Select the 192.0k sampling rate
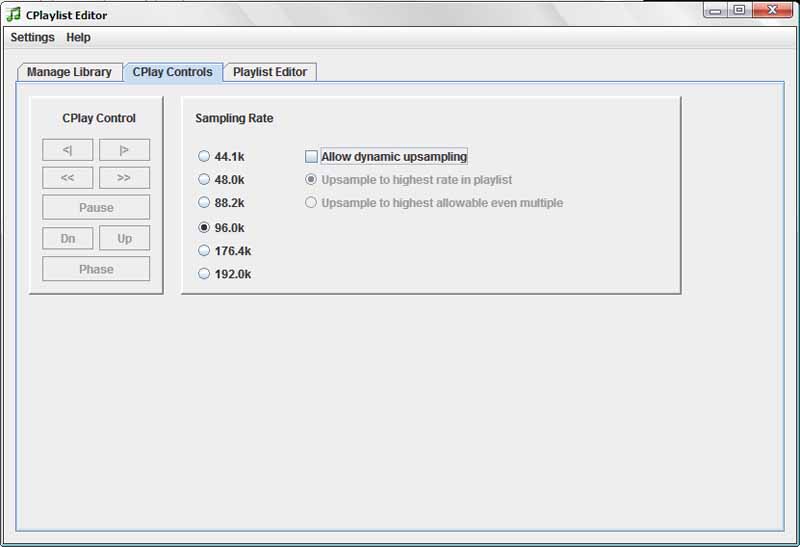 (x=224, y=274)
